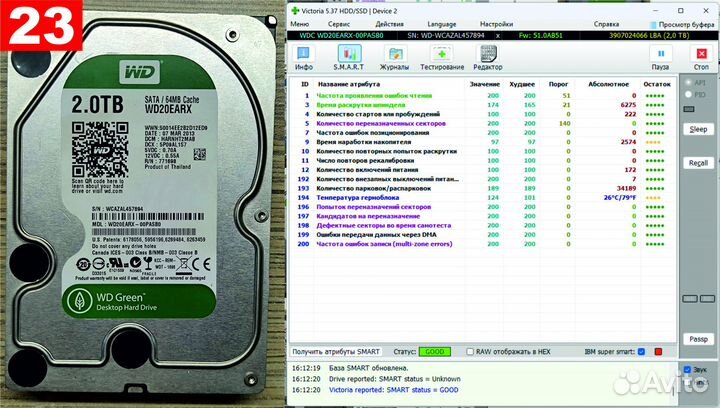Toggle the Звук sound checkbox
The width and height of the screenshot is (720, 408).
tap(687, 369)
